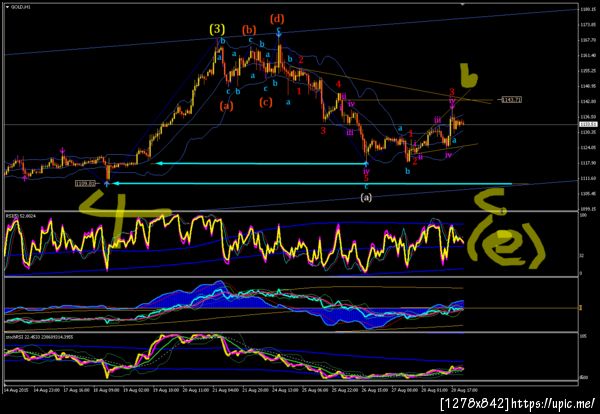
Task: Select the orange (d) wave label
Action: click(x=277, y=18)
